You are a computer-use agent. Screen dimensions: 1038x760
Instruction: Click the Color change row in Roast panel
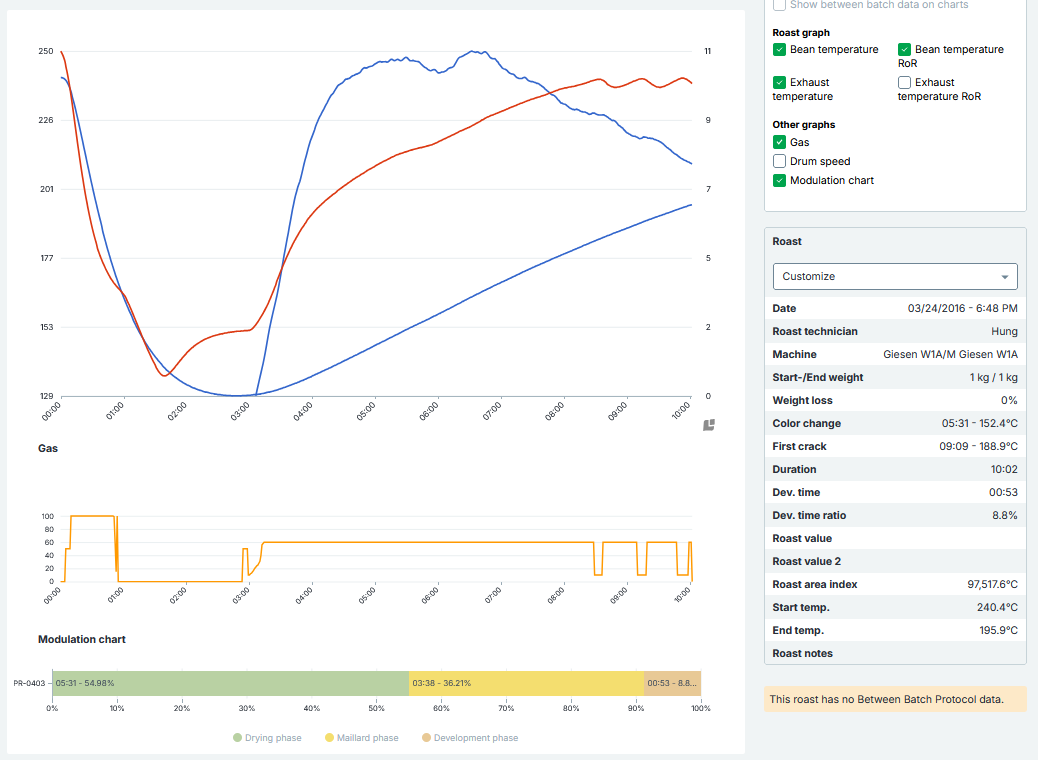click(895, 423)
